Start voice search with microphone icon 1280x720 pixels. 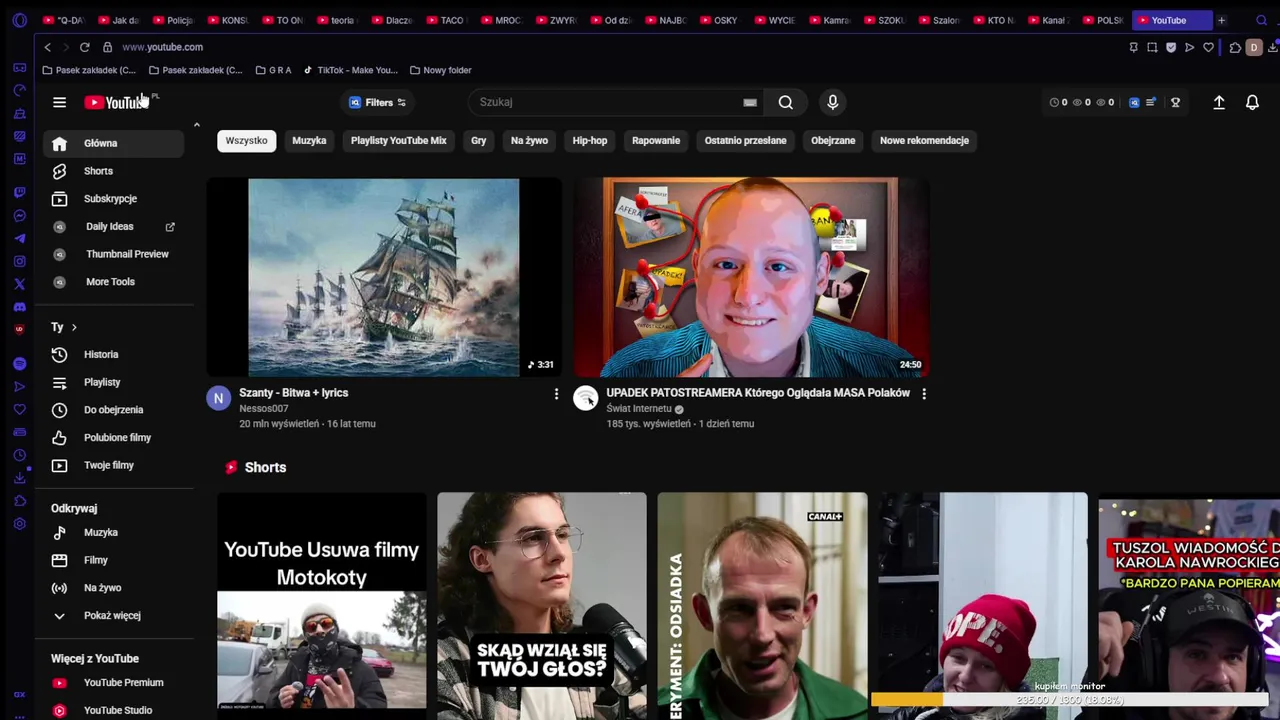pyautogui.click(x=832, y=102)
